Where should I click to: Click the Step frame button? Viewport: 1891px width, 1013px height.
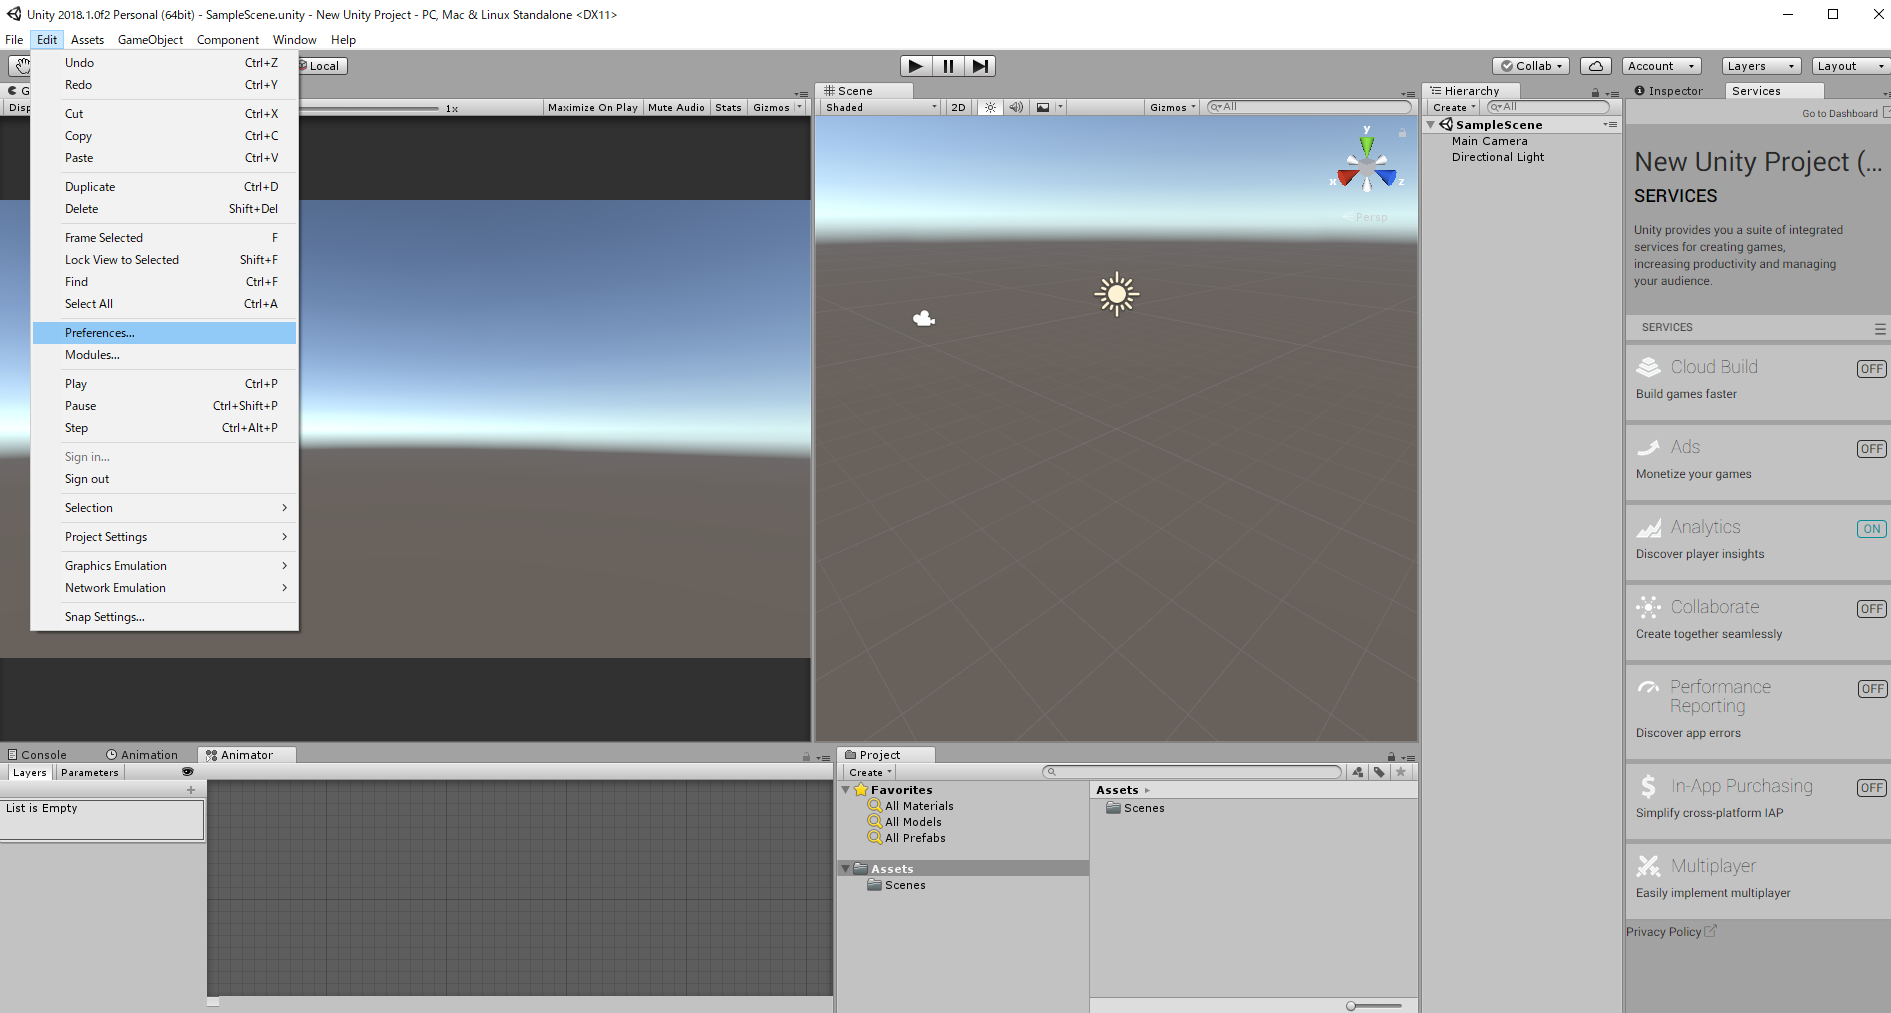(980, 66)
